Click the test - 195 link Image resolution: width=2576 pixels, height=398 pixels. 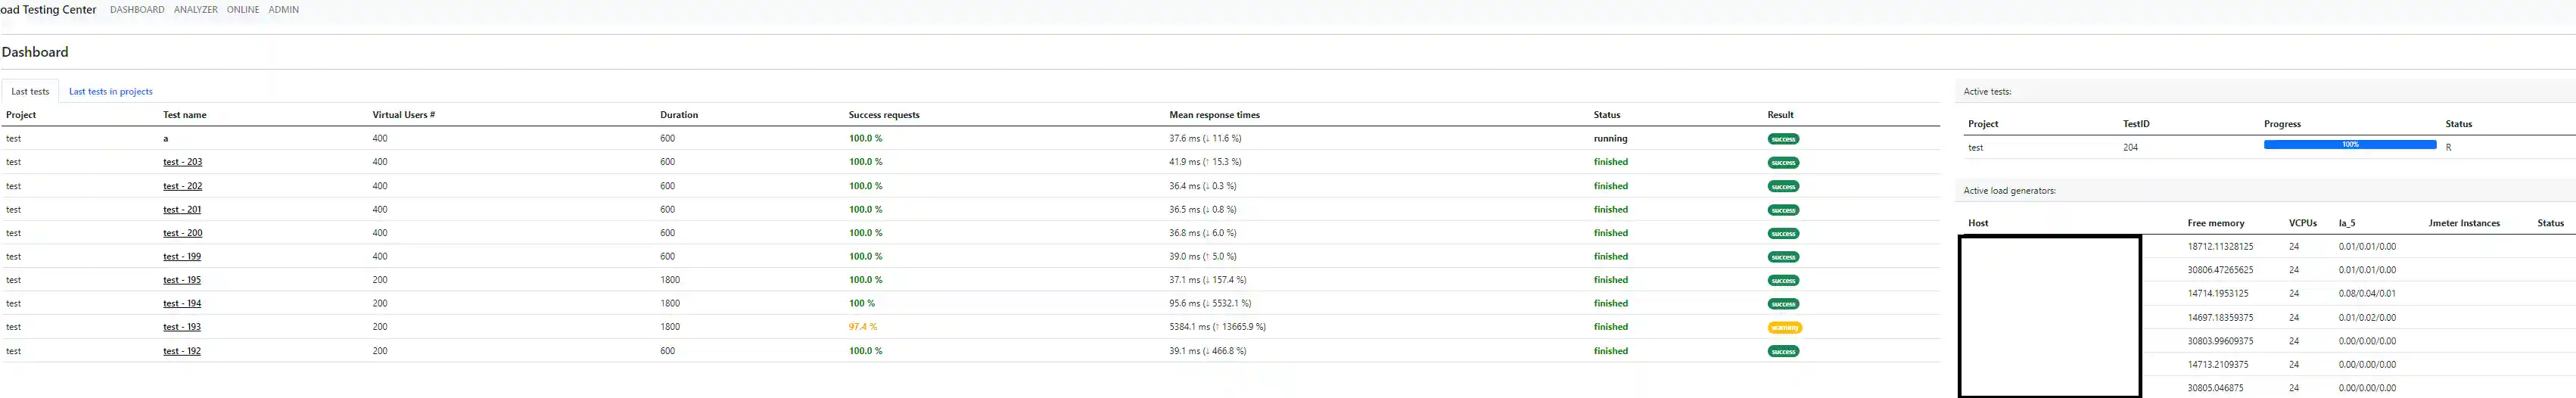(x=182, y=280)
